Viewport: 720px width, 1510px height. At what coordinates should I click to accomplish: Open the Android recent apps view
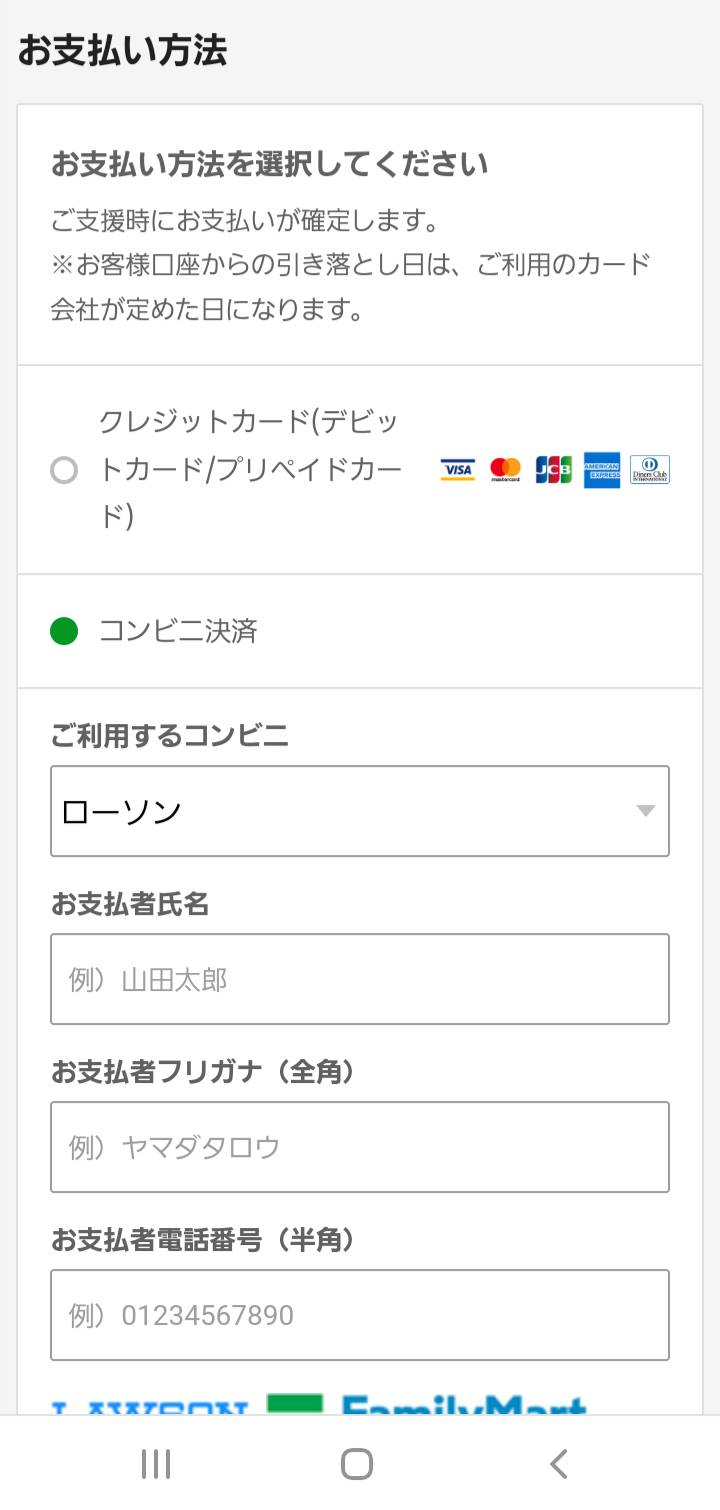(x=156, y=1464)
